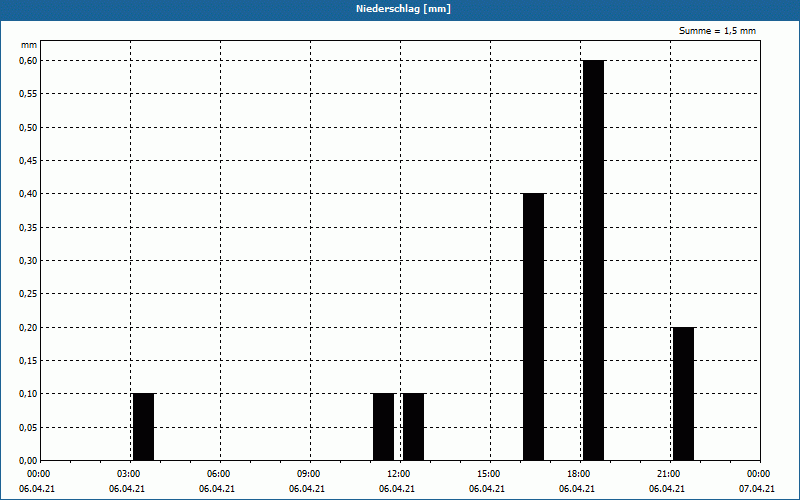Image resolution: width=800 pixels, height=500 pixels.
Task: Select the 0,55 y-axis value
Action: 28,94
